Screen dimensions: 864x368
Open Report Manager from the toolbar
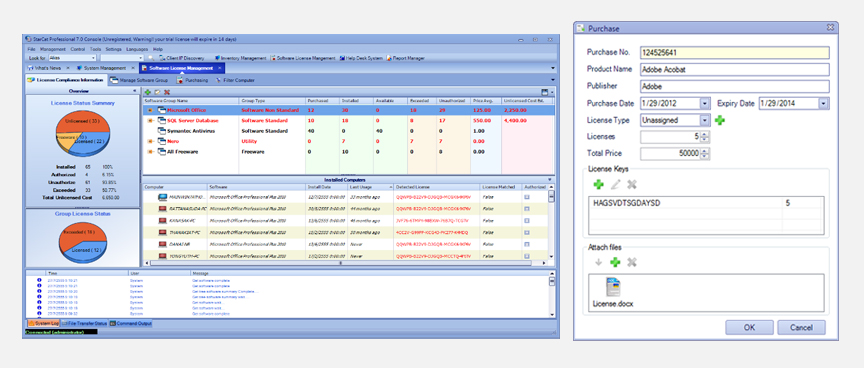coord(406,57)
